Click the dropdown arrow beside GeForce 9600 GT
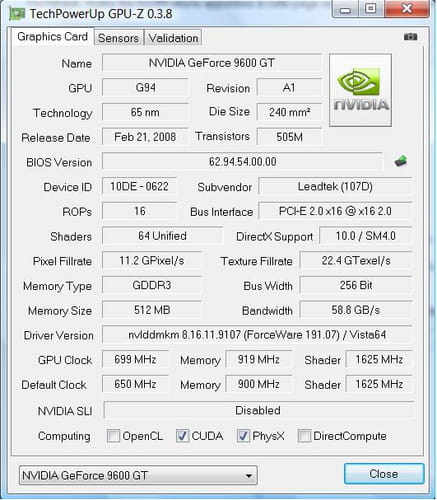This screenshot has width=437, height=500. click(x=249, y=476)
